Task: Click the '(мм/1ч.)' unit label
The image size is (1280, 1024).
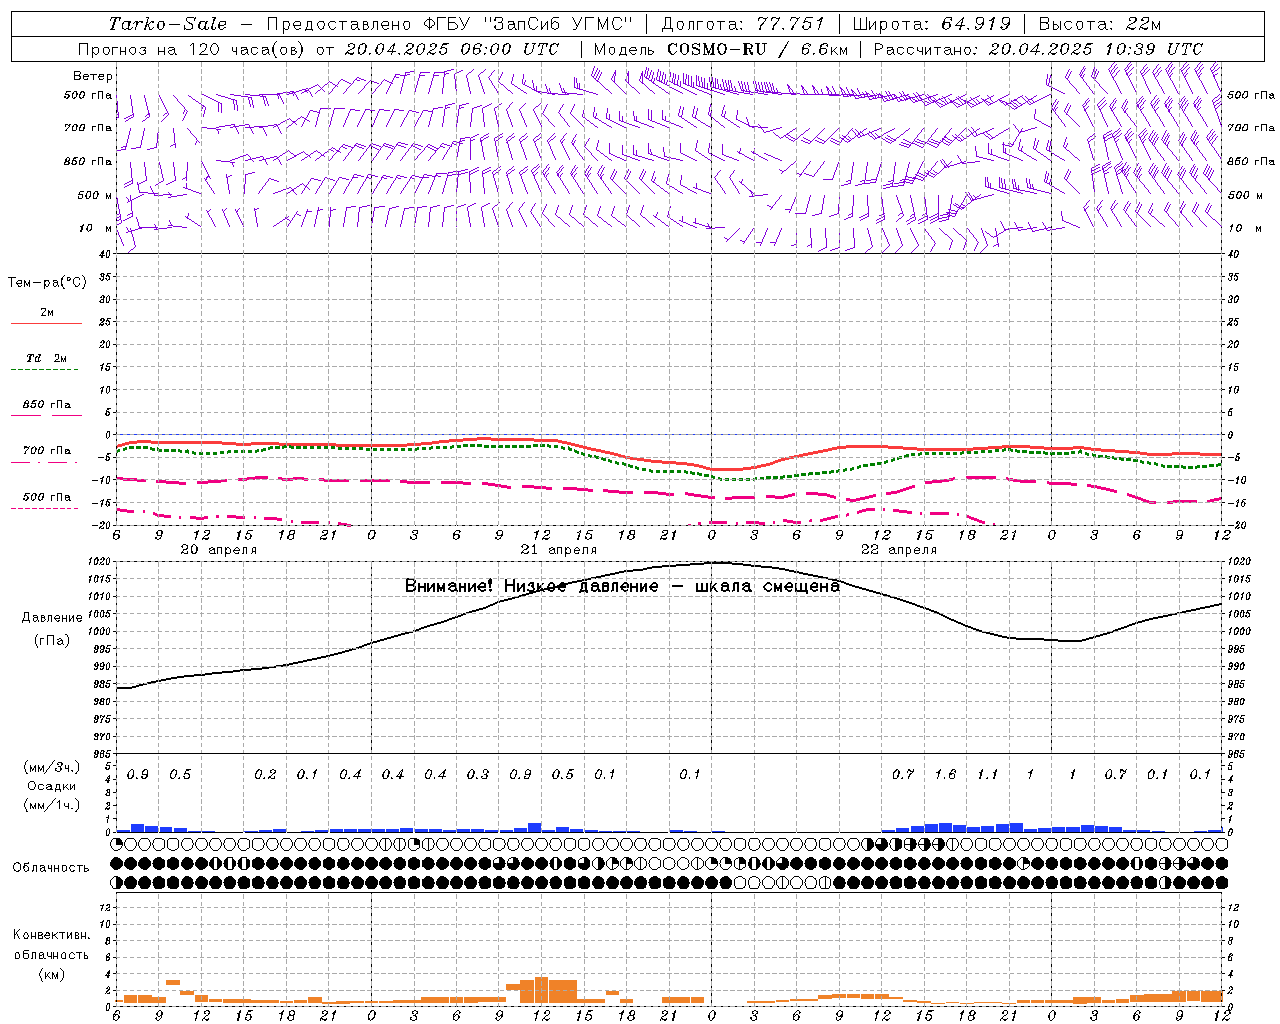Action: point(51,805)
